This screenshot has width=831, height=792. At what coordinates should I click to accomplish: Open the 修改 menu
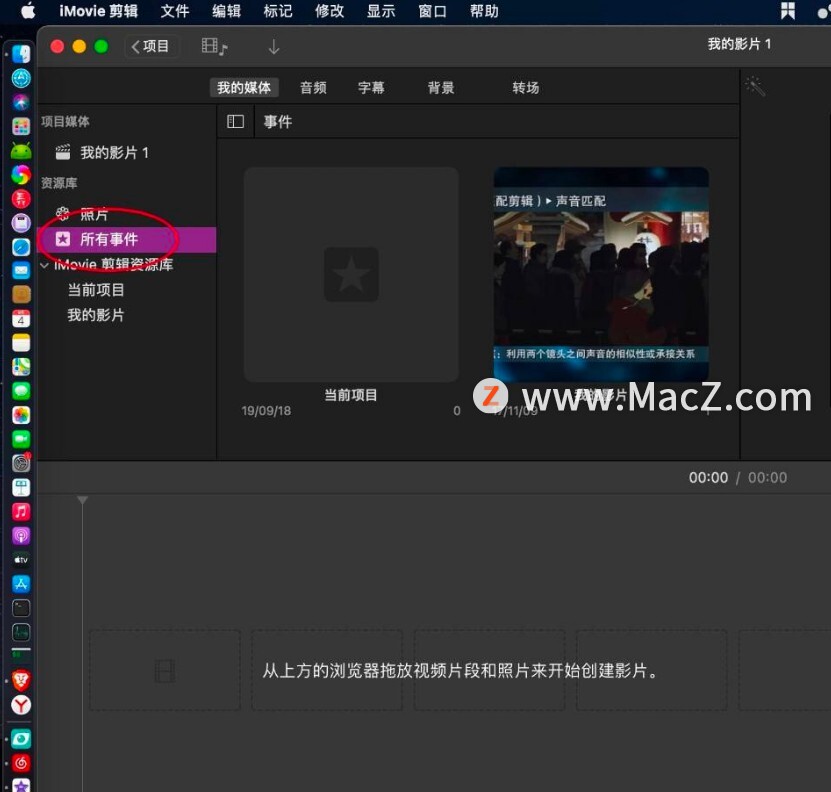(x=329, y=11)
